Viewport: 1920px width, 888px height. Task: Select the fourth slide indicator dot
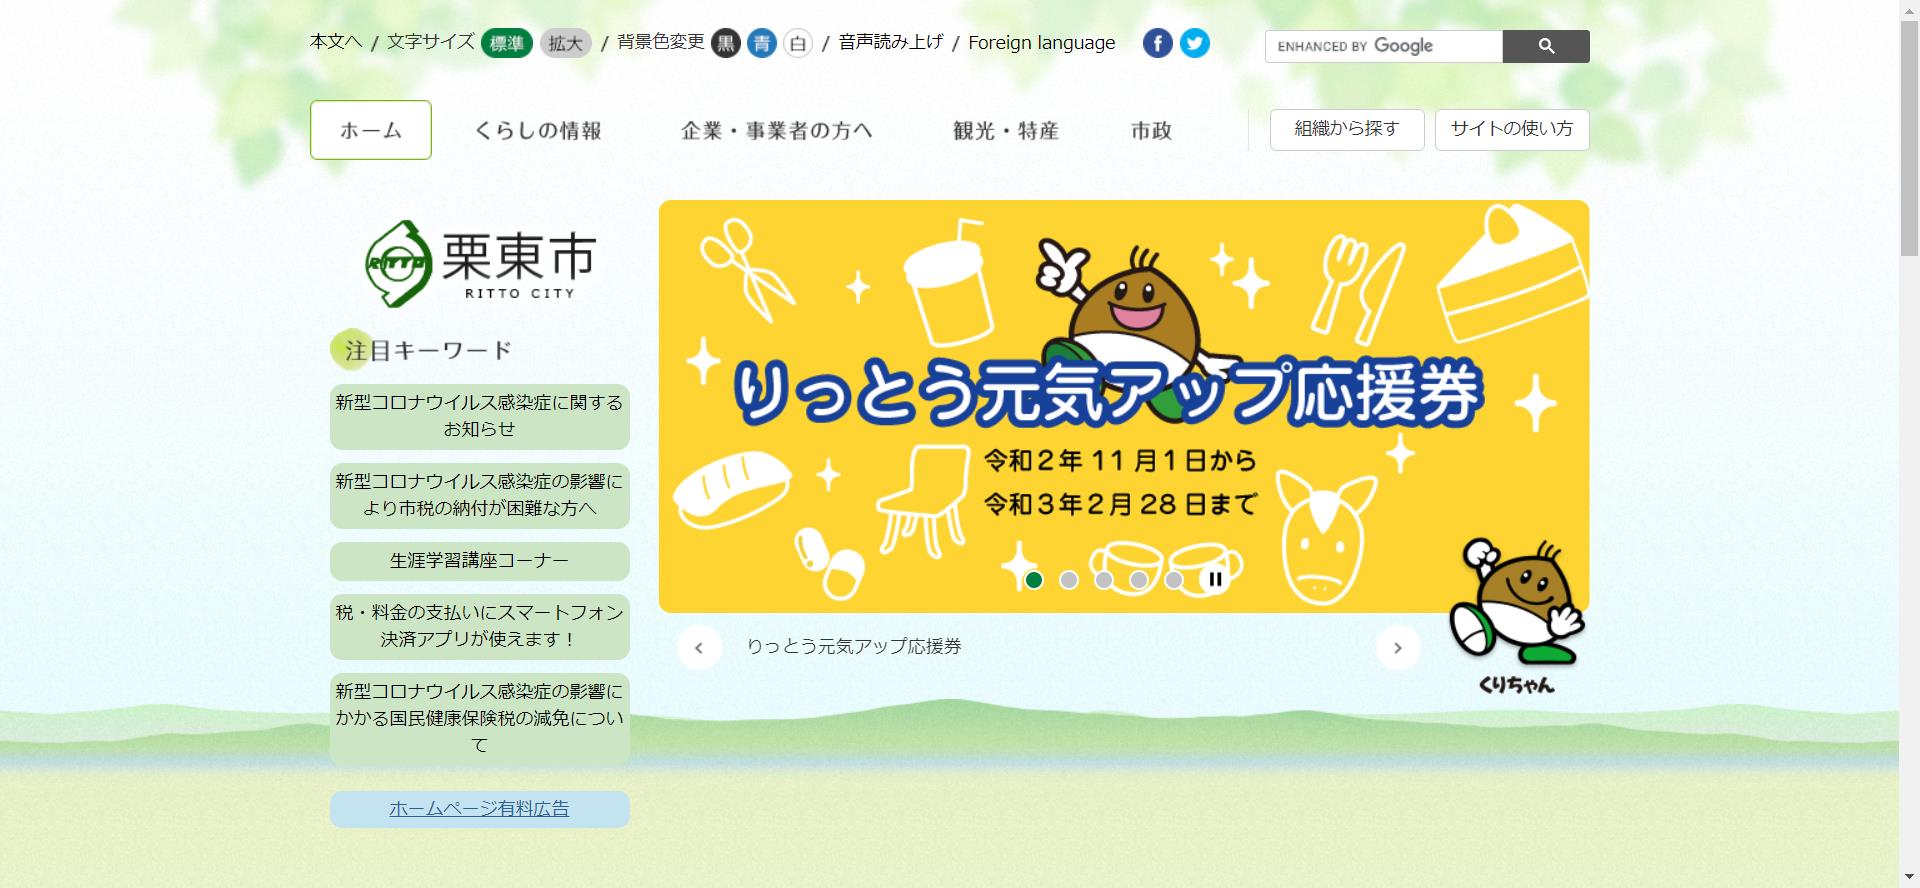click(x=1139, y=580)
